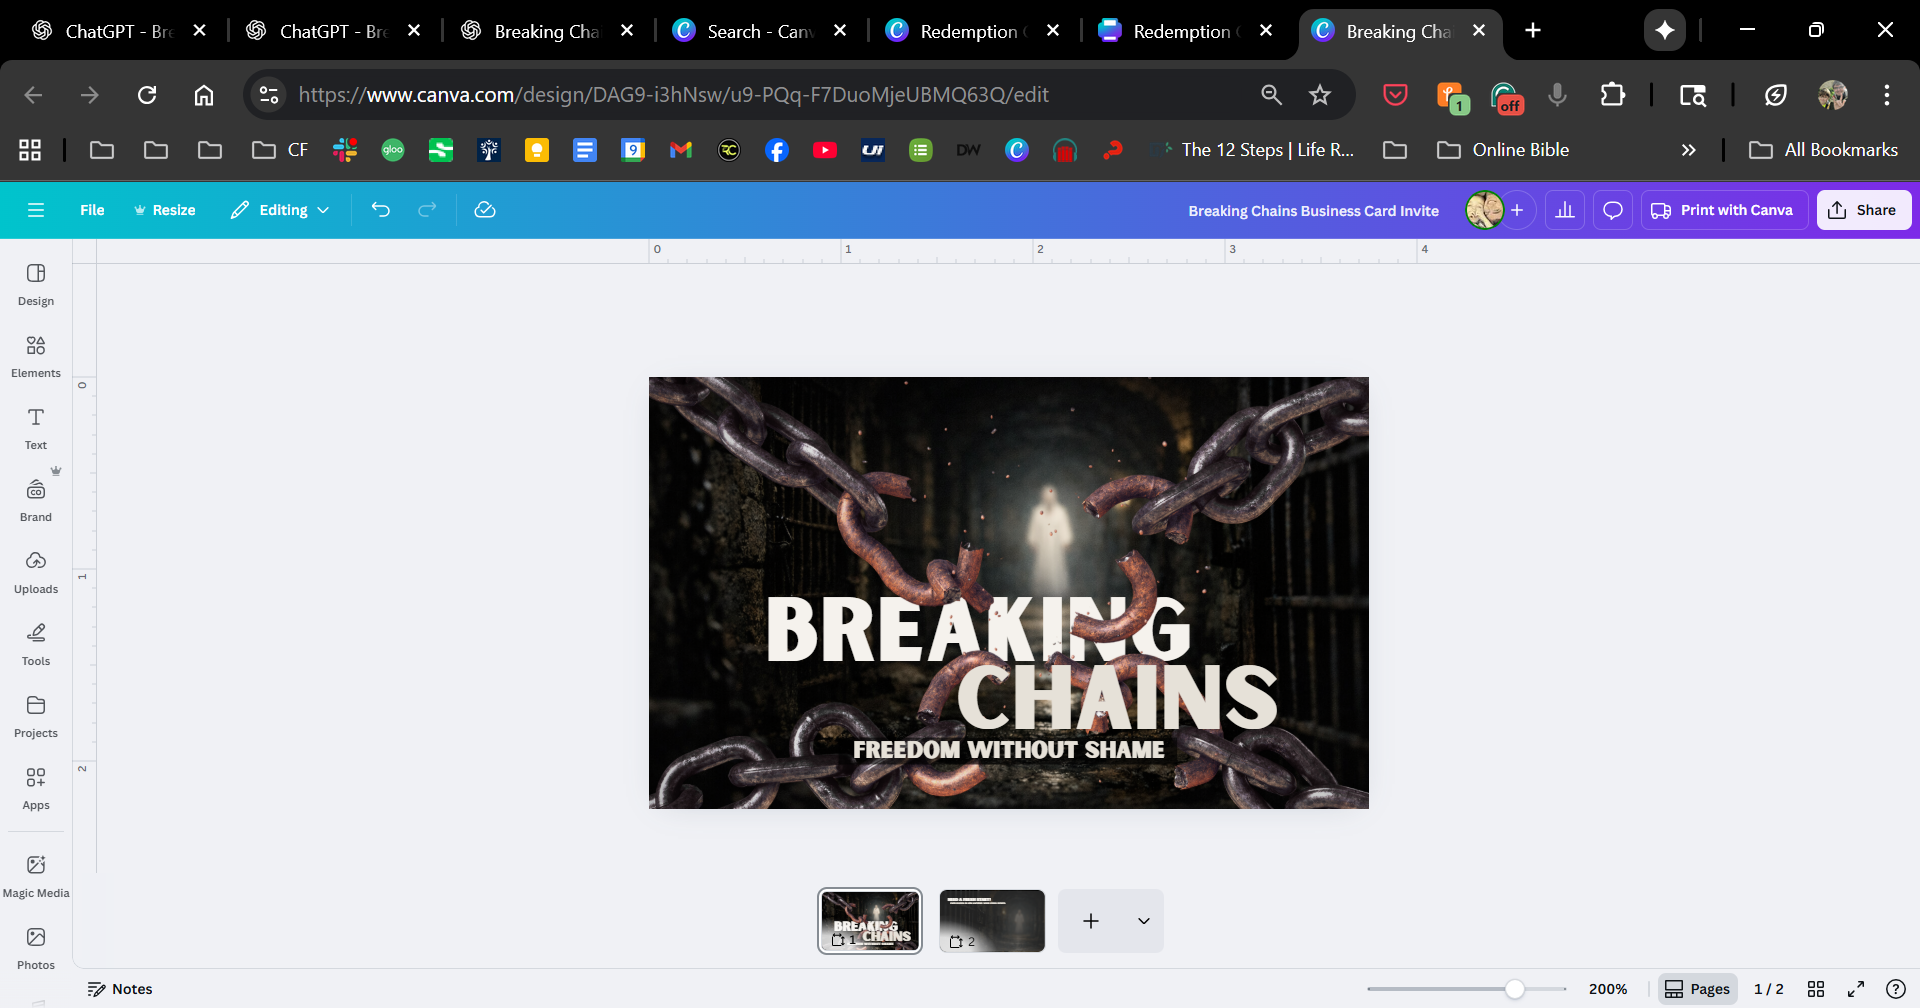1920x1008 pixels.
Task: Enter fullscreen presentation mode
Action: point(1856,989)
